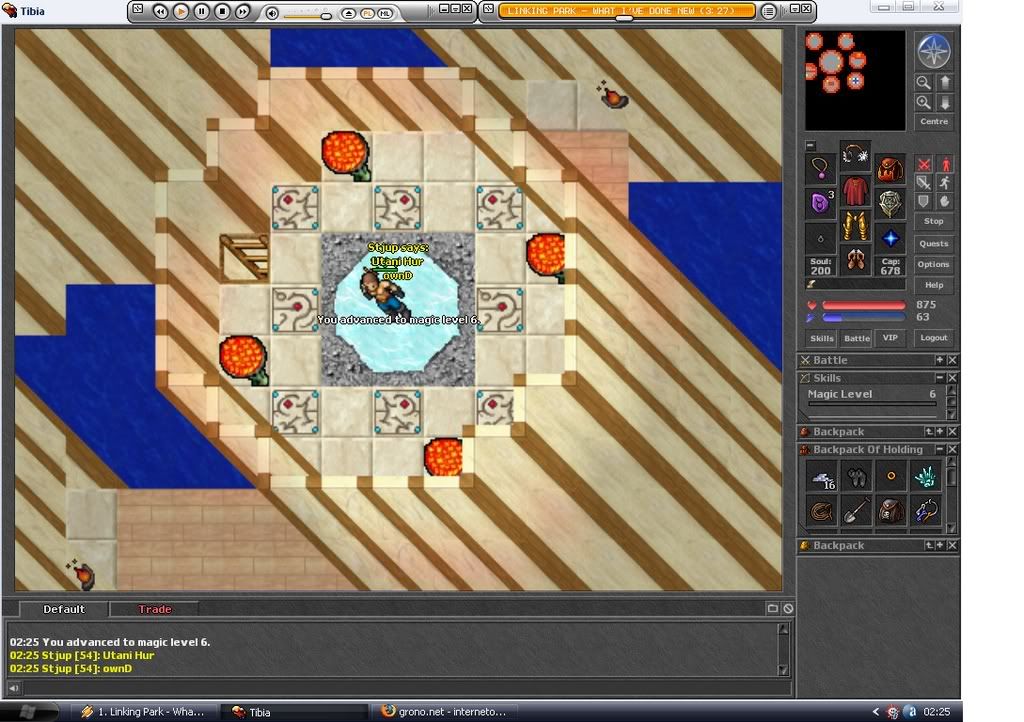Toggle chat volume button left of input

pos(14,687)
